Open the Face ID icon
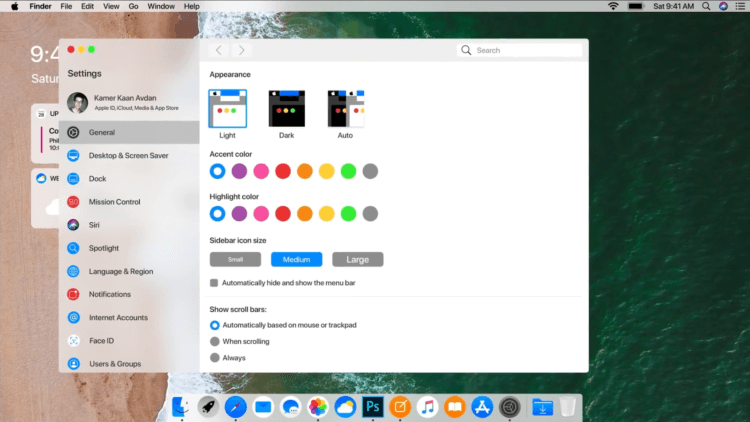Viewport: 750px width, 422px height. (73, 341)
